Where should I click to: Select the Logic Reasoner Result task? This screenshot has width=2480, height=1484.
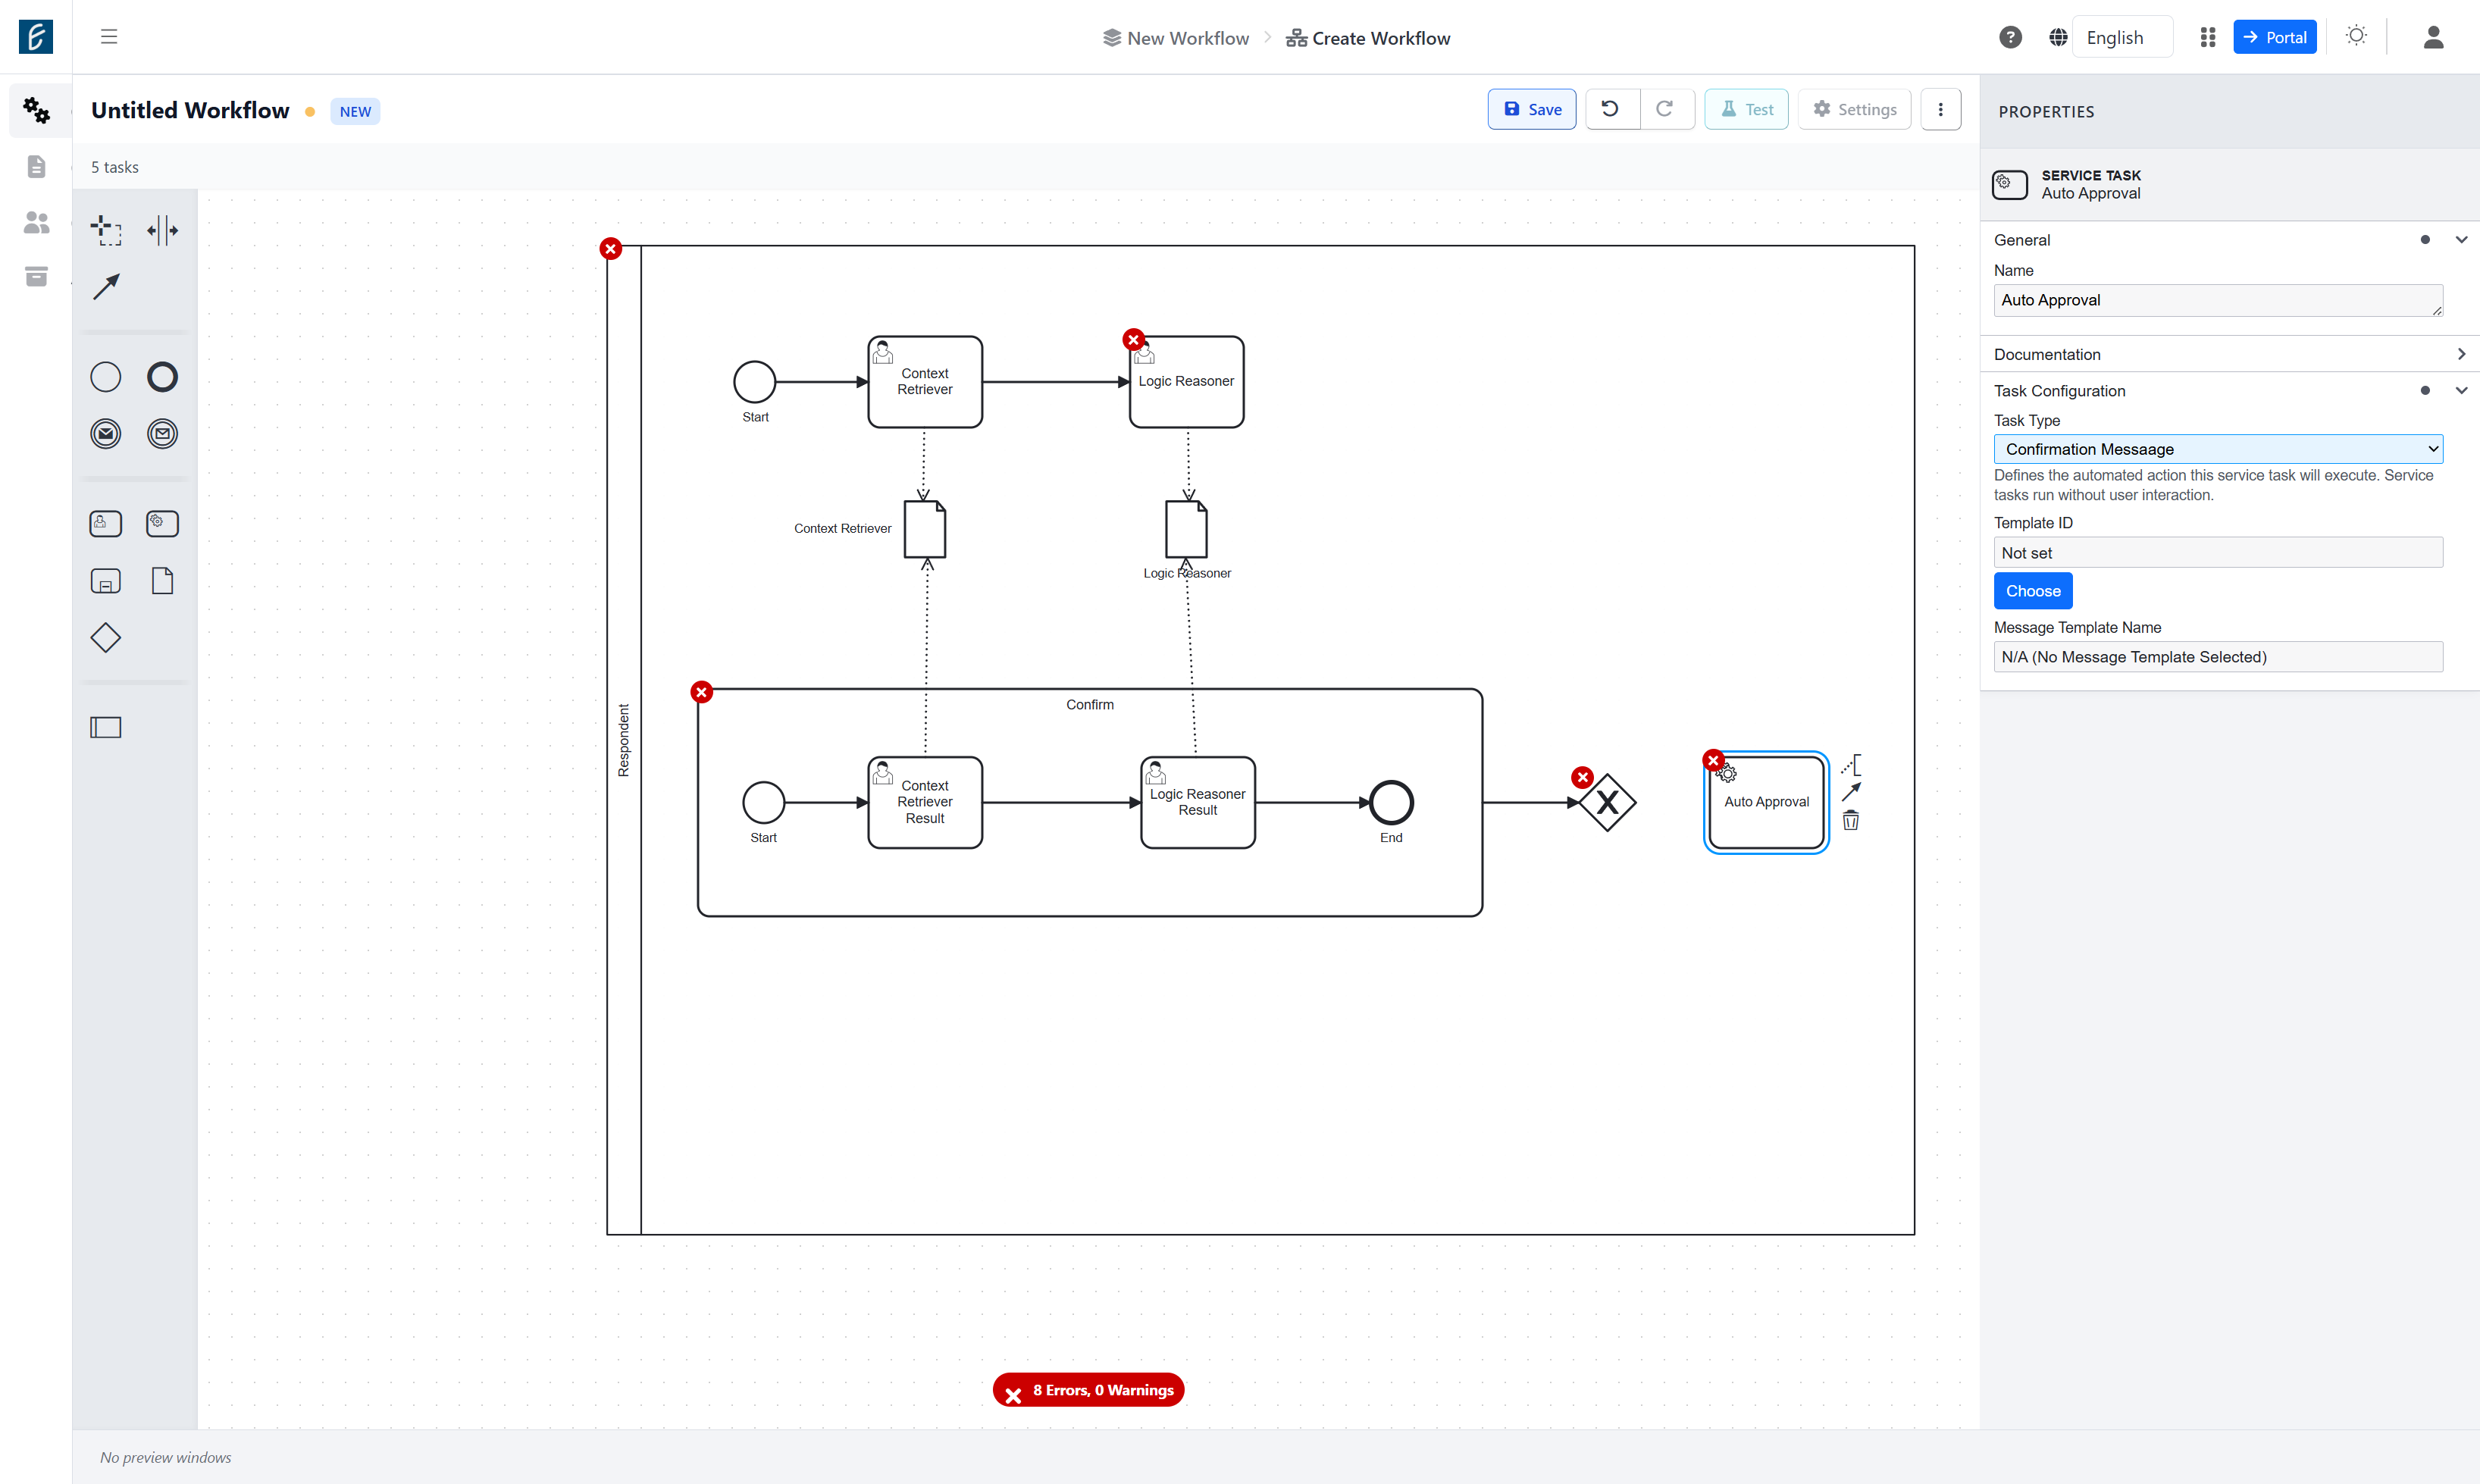coord(1198,803)
